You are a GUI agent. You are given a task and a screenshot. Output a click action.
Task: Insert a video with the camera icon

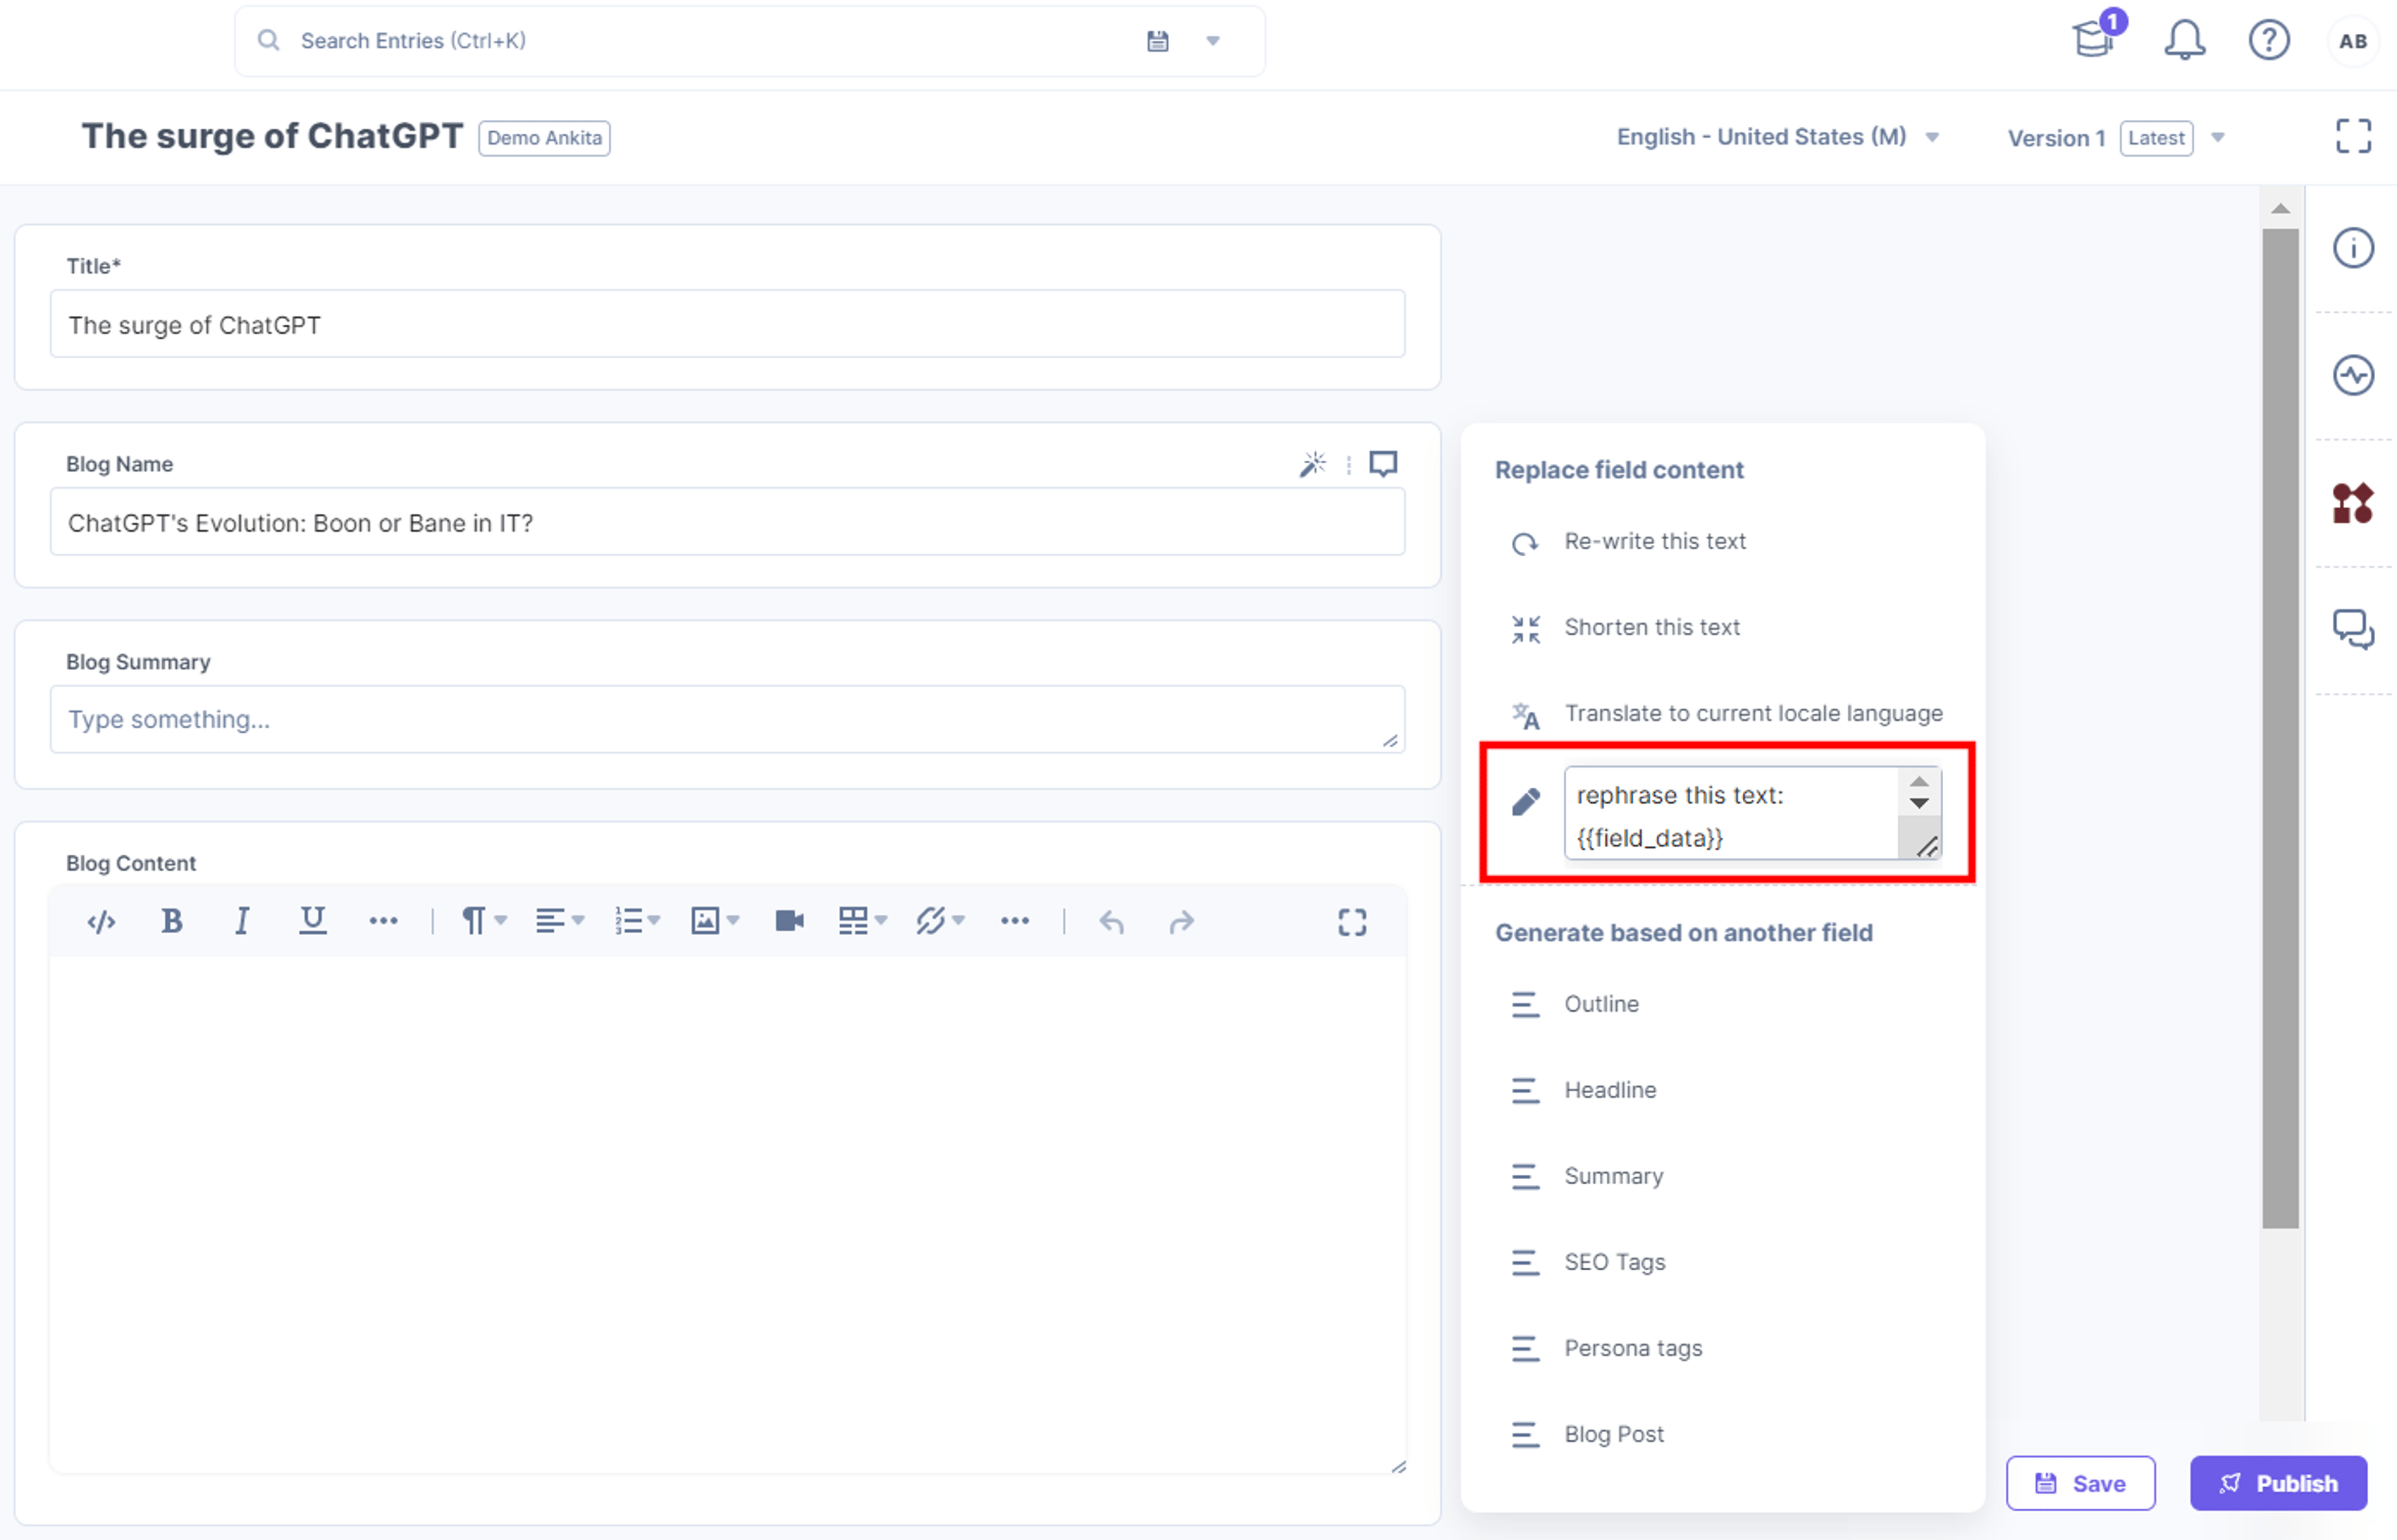pyautogui.click(x=789, y=921)
